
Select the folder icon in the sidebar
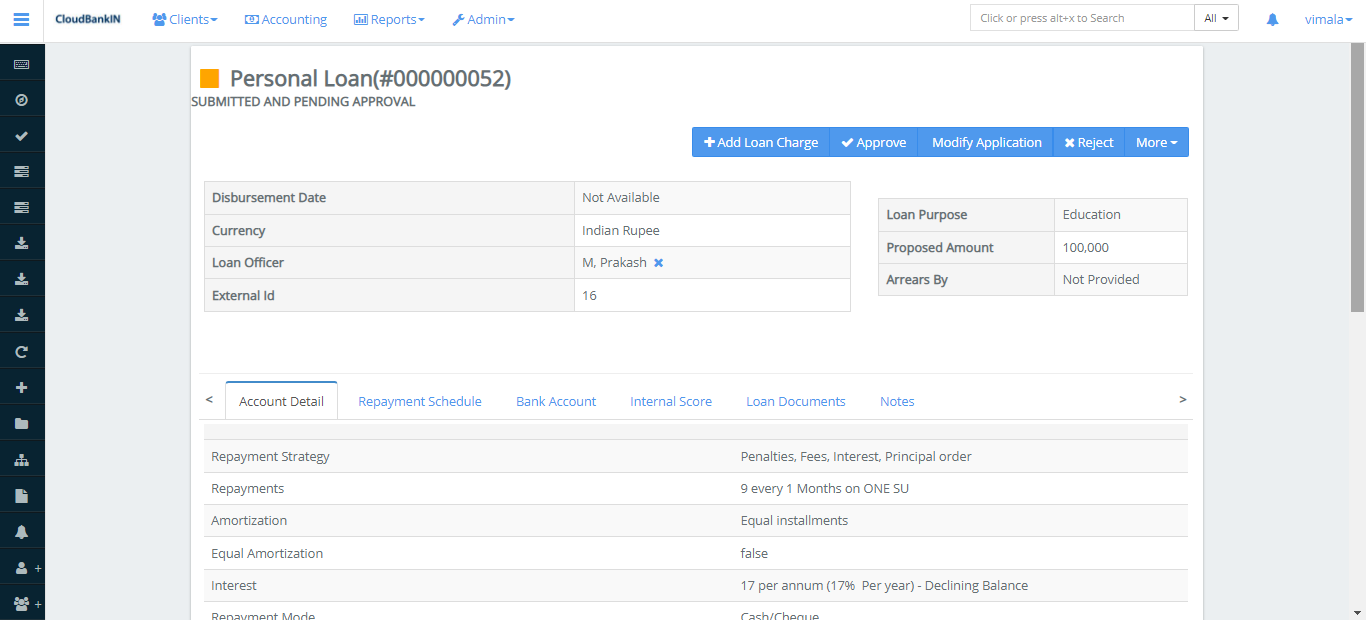point(21,423)
